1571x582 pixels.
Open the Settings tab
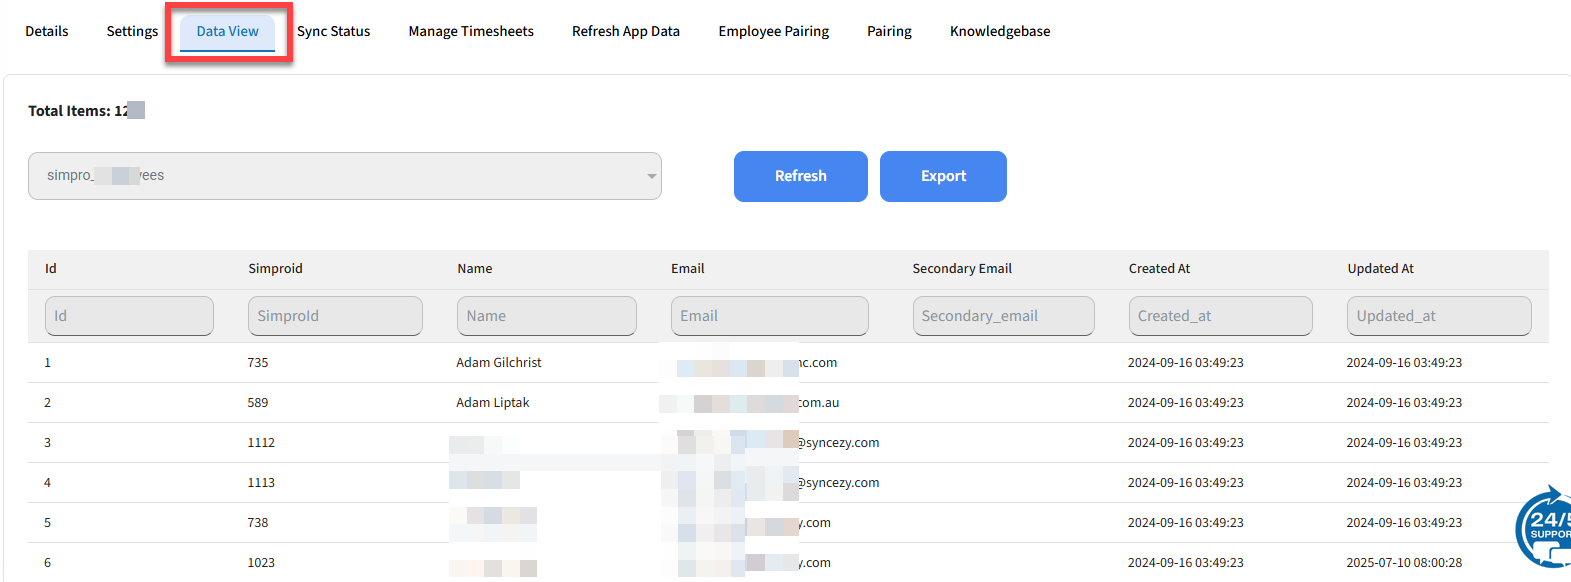point(132,31)
